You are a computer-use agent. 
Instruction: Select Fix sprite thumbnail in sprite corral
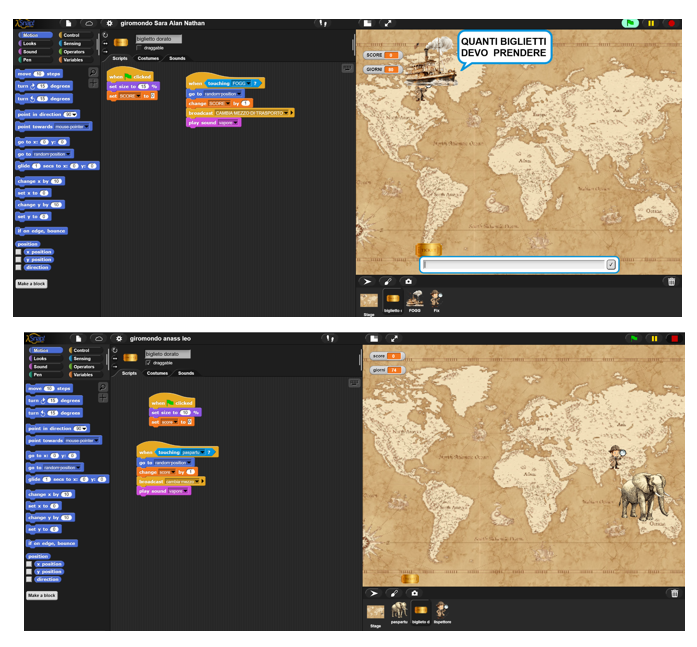[436, 301]
